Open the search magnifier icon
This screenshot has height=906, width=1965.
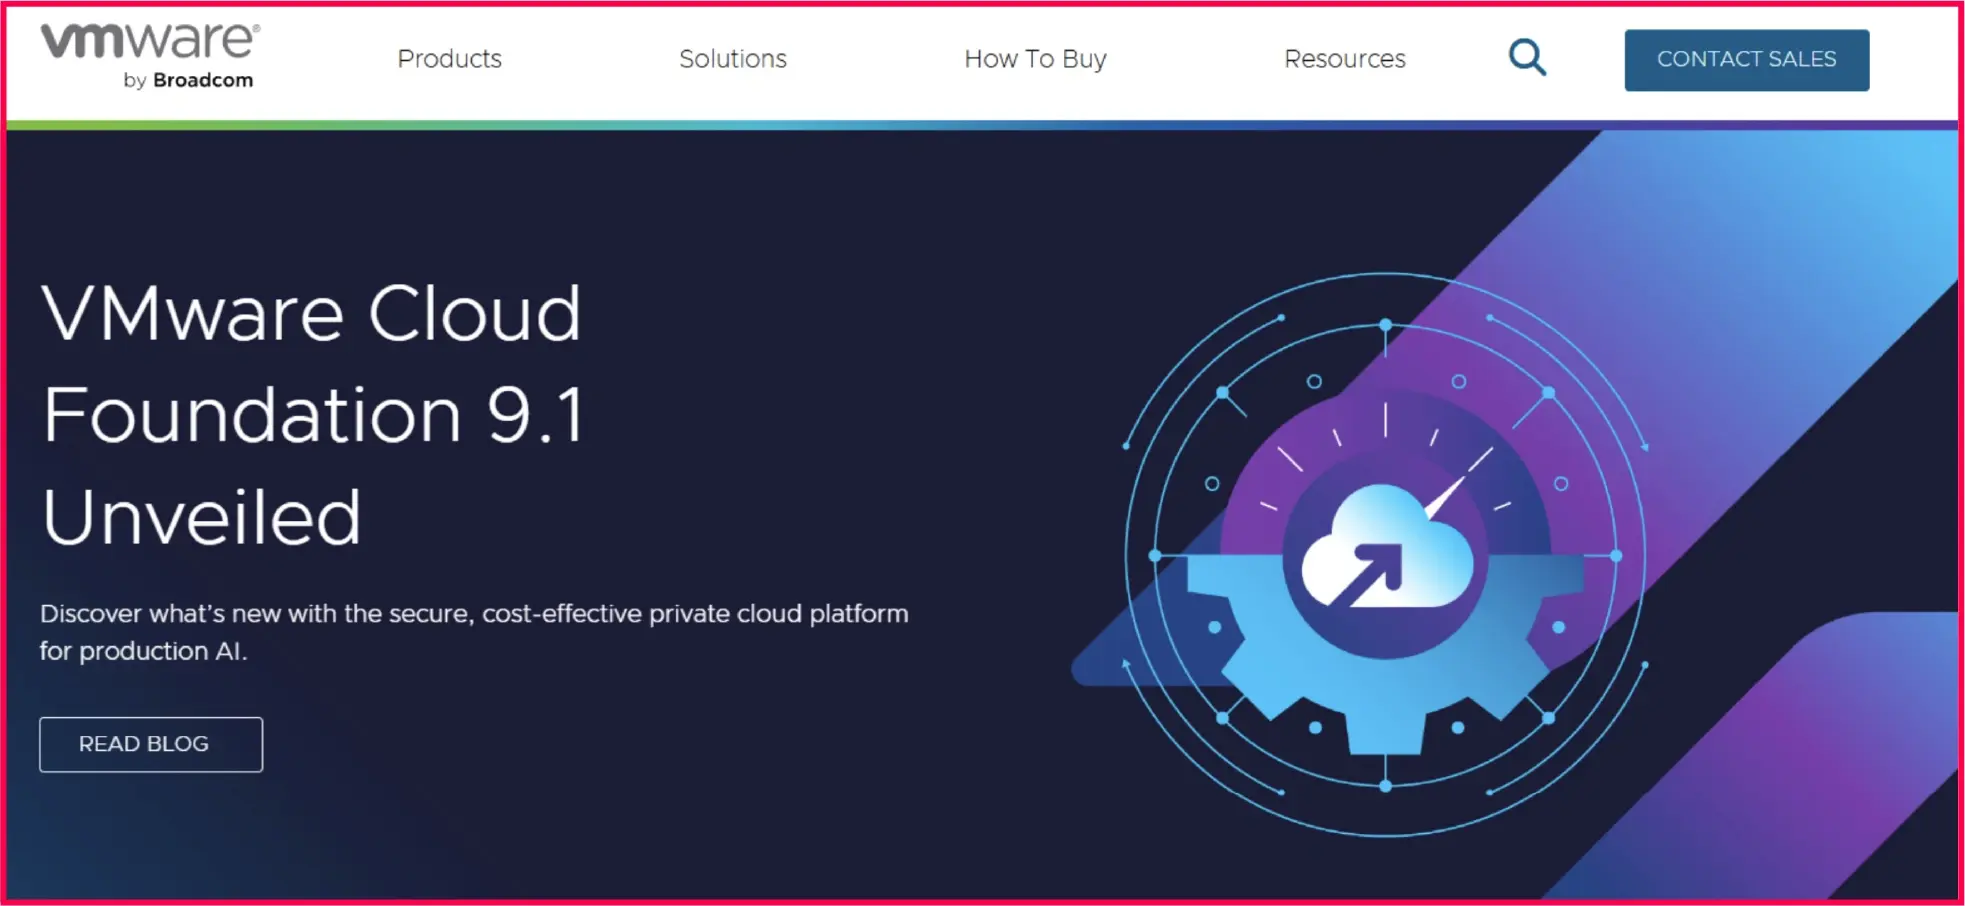(1527, 58)
